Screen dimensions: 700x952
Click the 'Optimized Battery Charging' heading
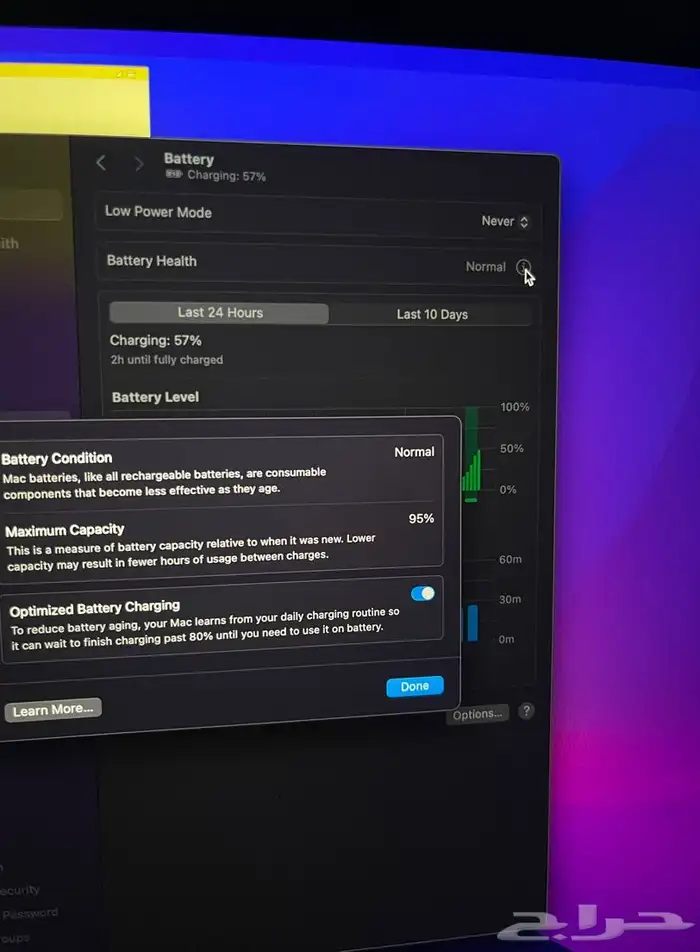pyautogui.click(x=95, y=608)
